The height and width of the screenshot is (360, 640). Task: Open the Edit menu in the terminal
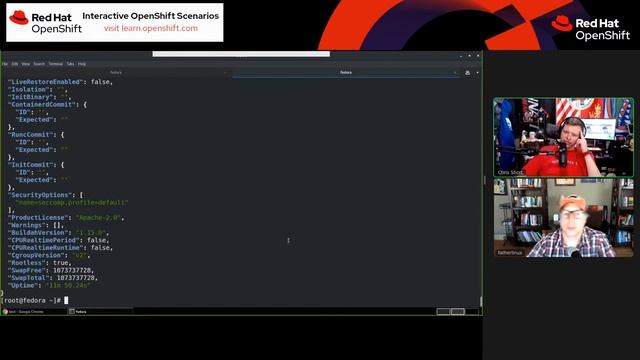tap(15, 64)
